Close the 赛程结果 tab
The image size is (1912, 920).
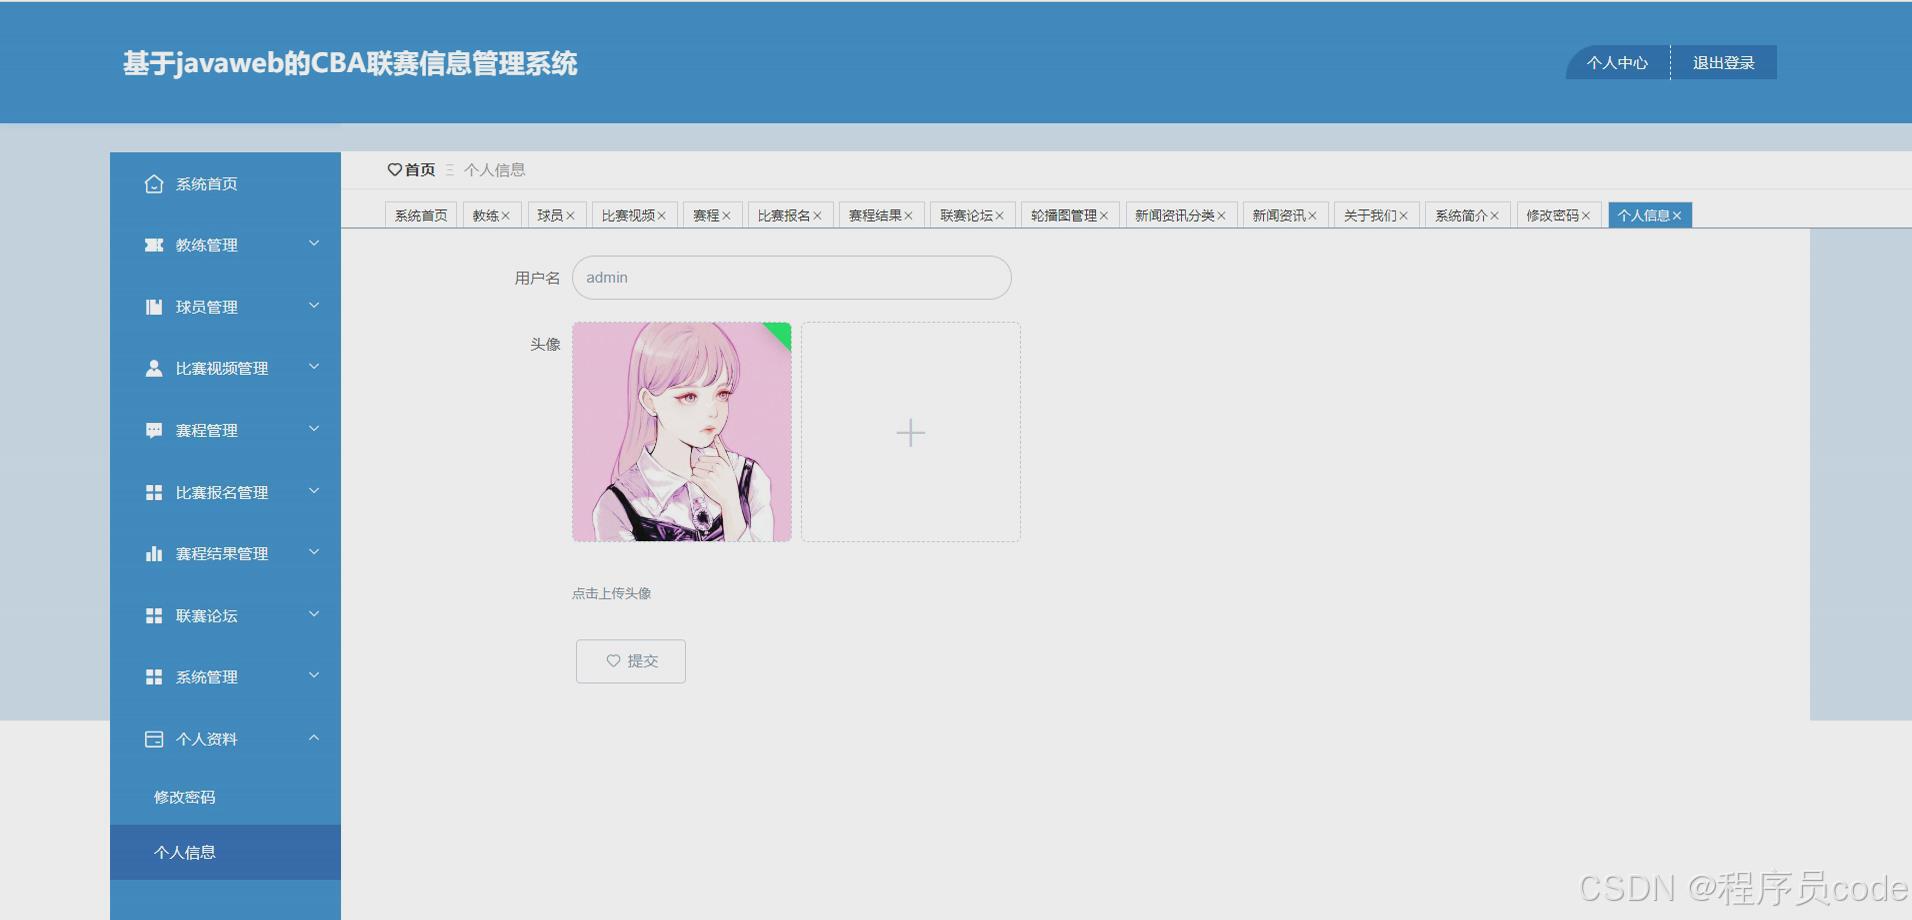click(908, 216)
